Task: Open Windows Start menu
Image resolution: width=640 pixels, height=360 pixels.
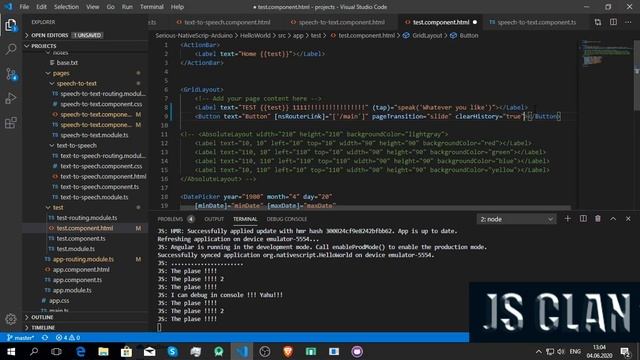Action: point(11,351)
